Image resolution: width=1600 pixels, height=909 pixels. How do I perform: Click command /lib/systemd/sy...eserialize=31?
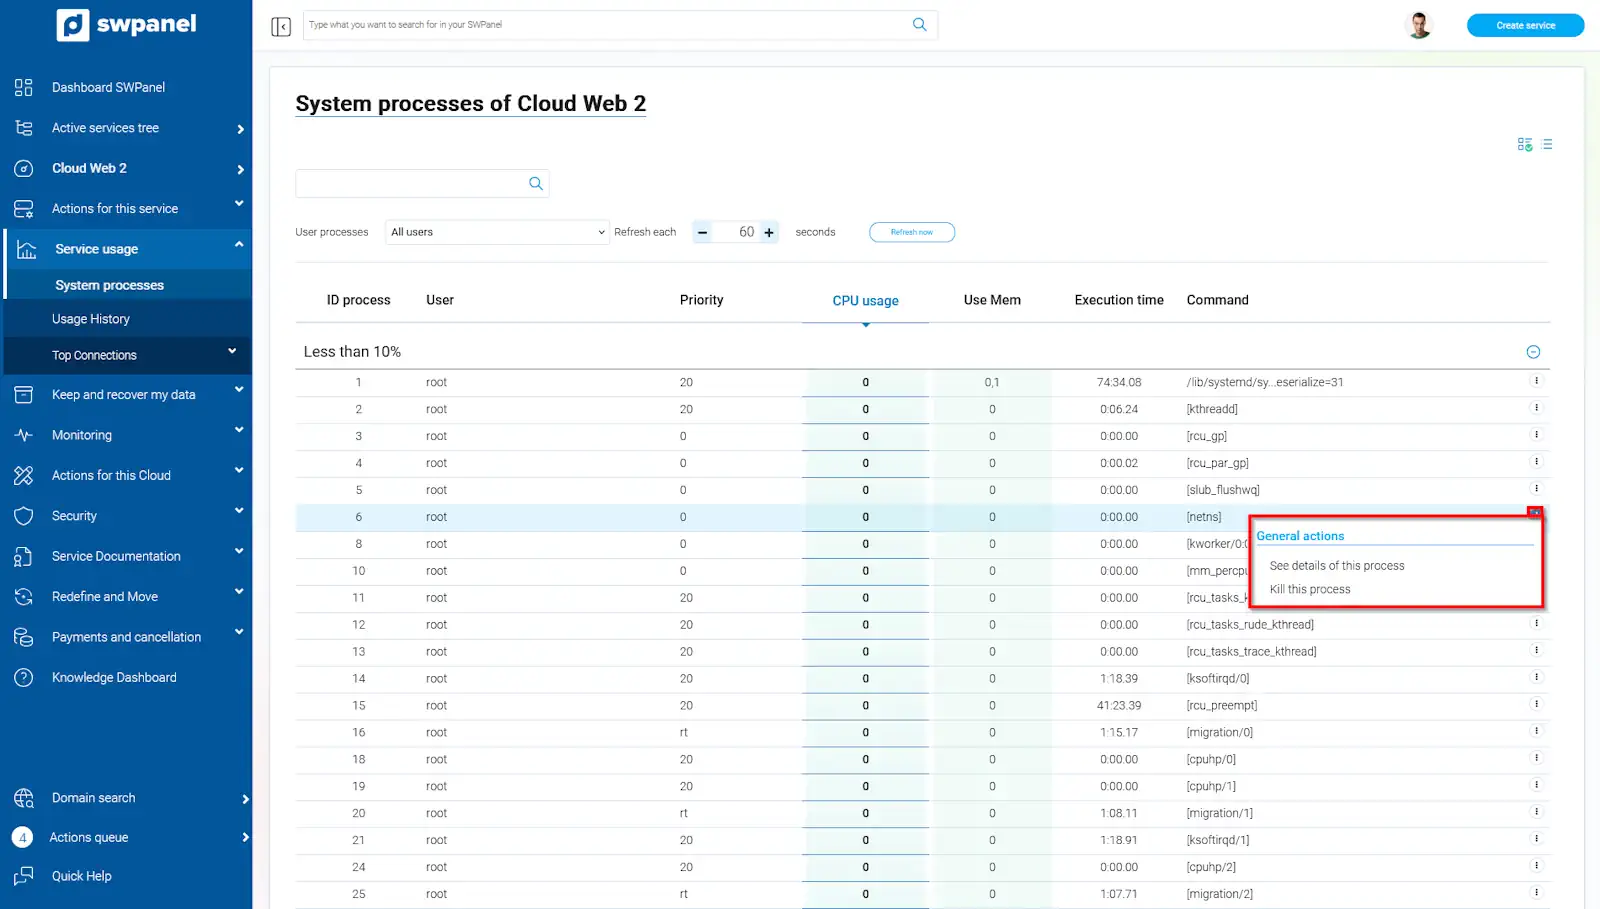coord(1265,383)
